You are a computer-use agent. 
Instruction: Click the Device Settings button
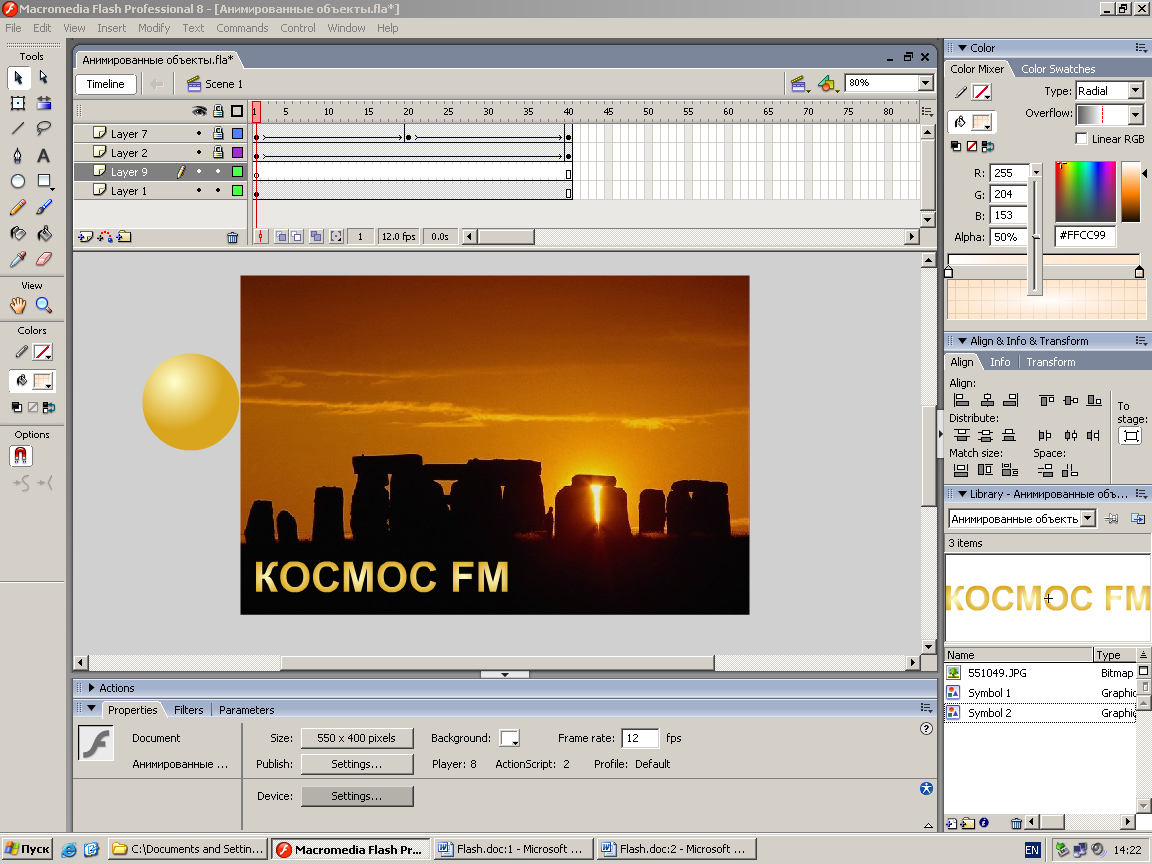[357, 796]
